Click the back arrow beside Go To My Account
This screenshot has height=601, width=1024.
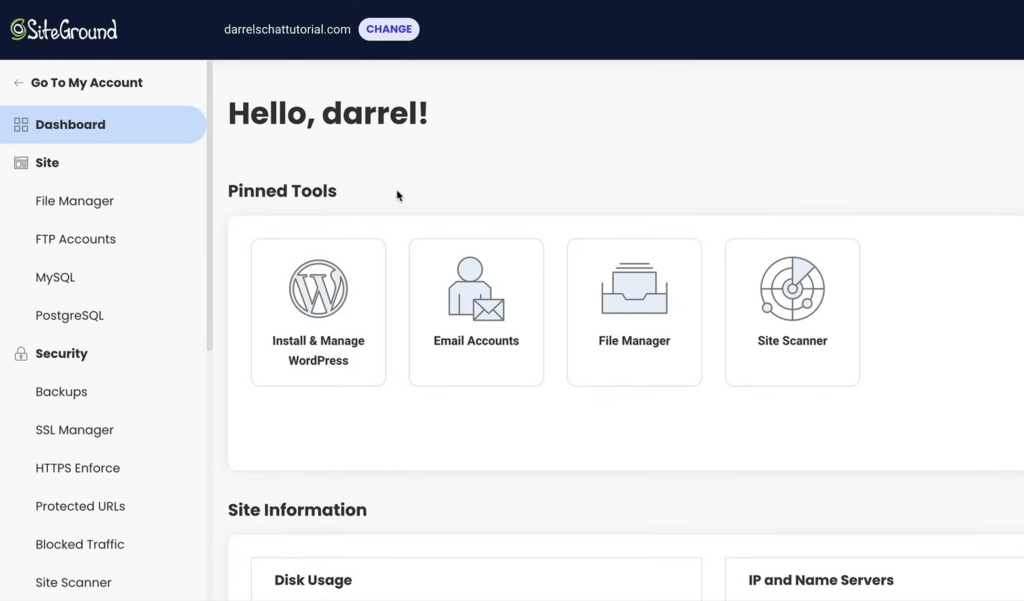[18, 83]
